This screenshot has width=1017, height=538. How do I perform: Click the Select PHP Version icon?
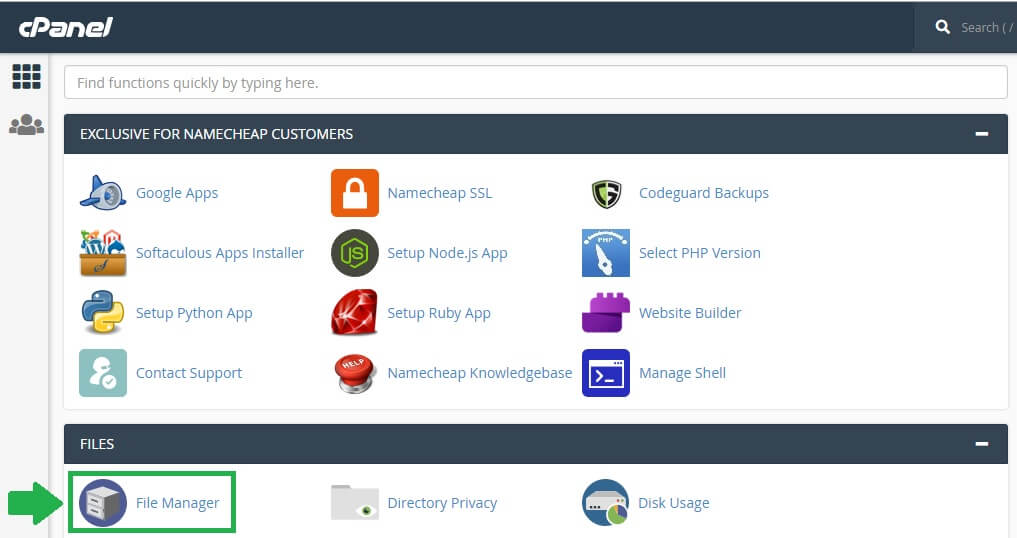pos(606,253)
